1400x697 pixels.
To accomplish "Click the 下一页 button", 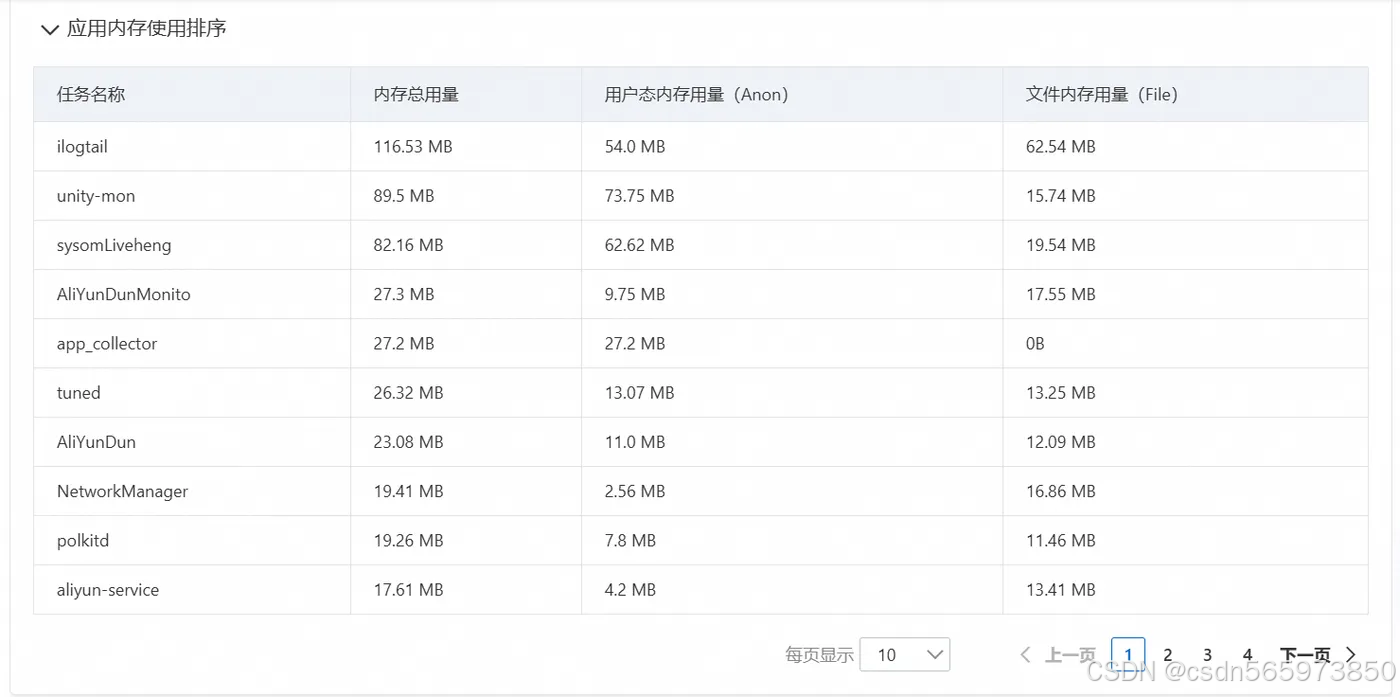I will (x=1305, y=655).
